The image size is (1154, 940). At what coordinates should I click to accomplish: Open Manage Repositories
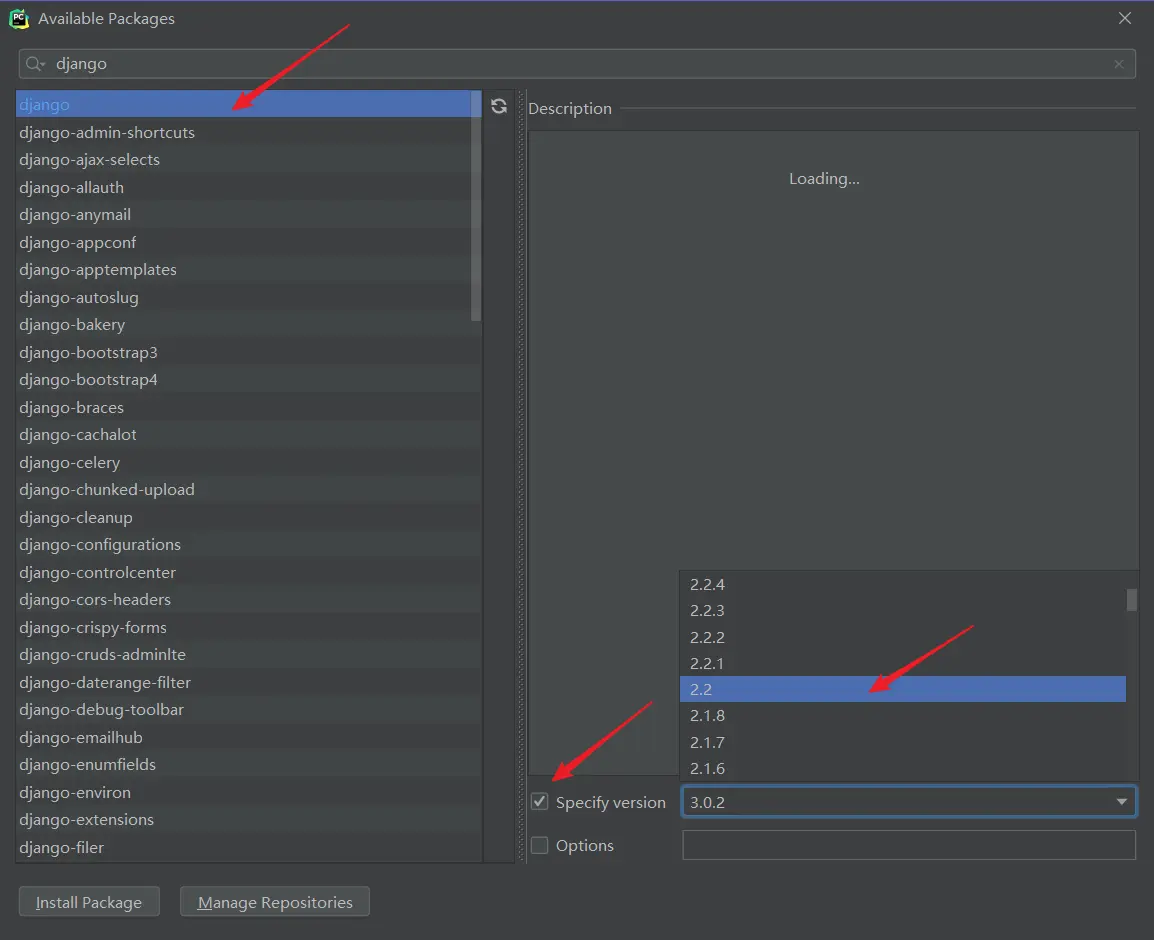tap(275, 902)
